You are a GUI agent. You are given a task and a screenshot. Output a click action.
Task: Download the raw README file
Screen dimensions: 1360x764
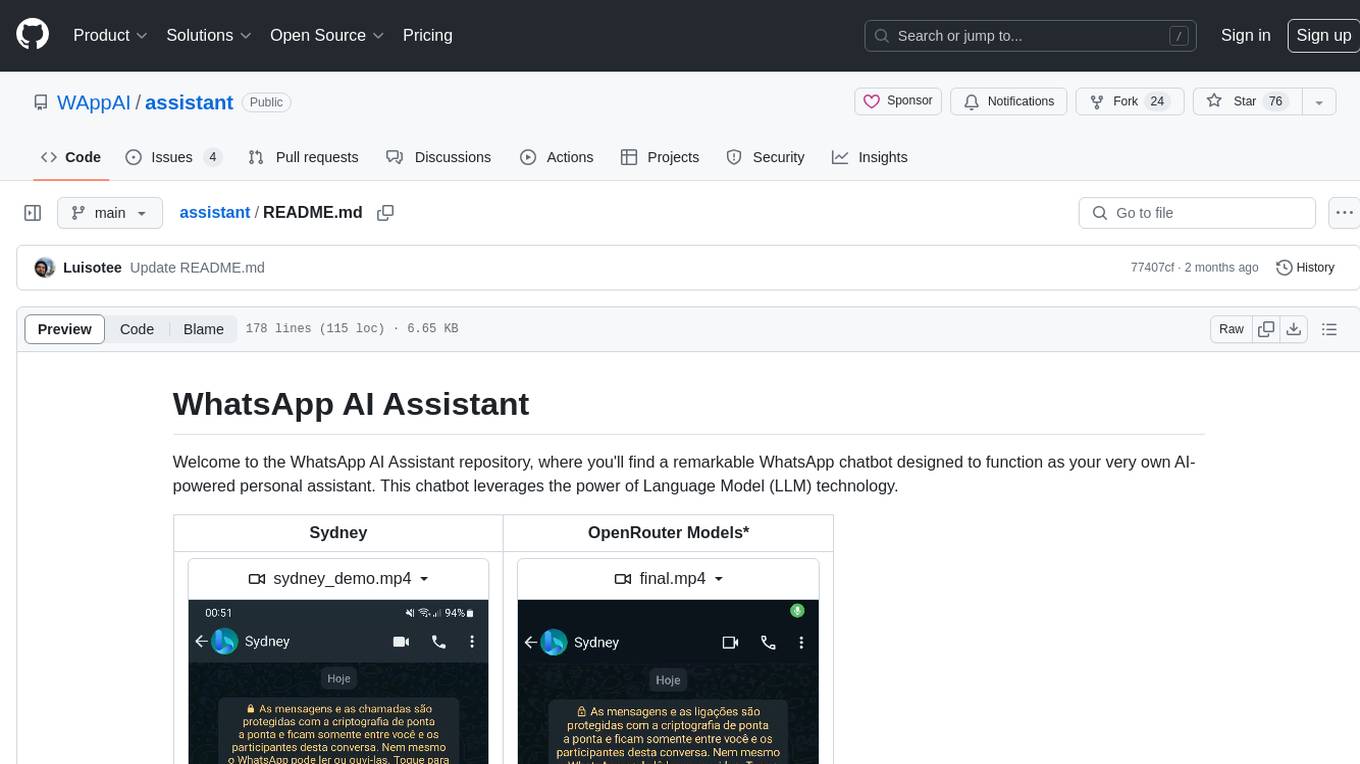click(1293, 329)
